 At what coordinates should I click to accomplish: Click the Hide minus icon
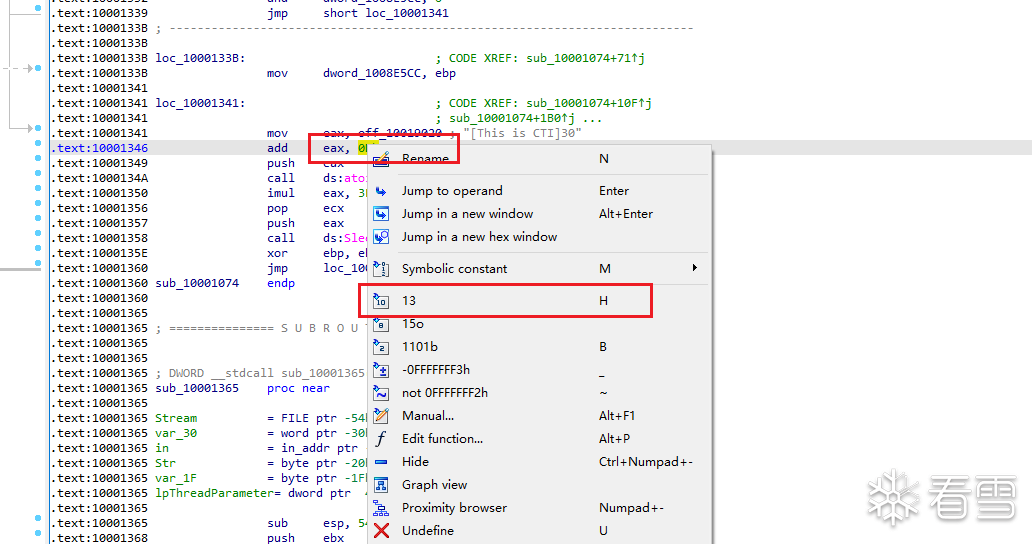click(x=381, y=462)
